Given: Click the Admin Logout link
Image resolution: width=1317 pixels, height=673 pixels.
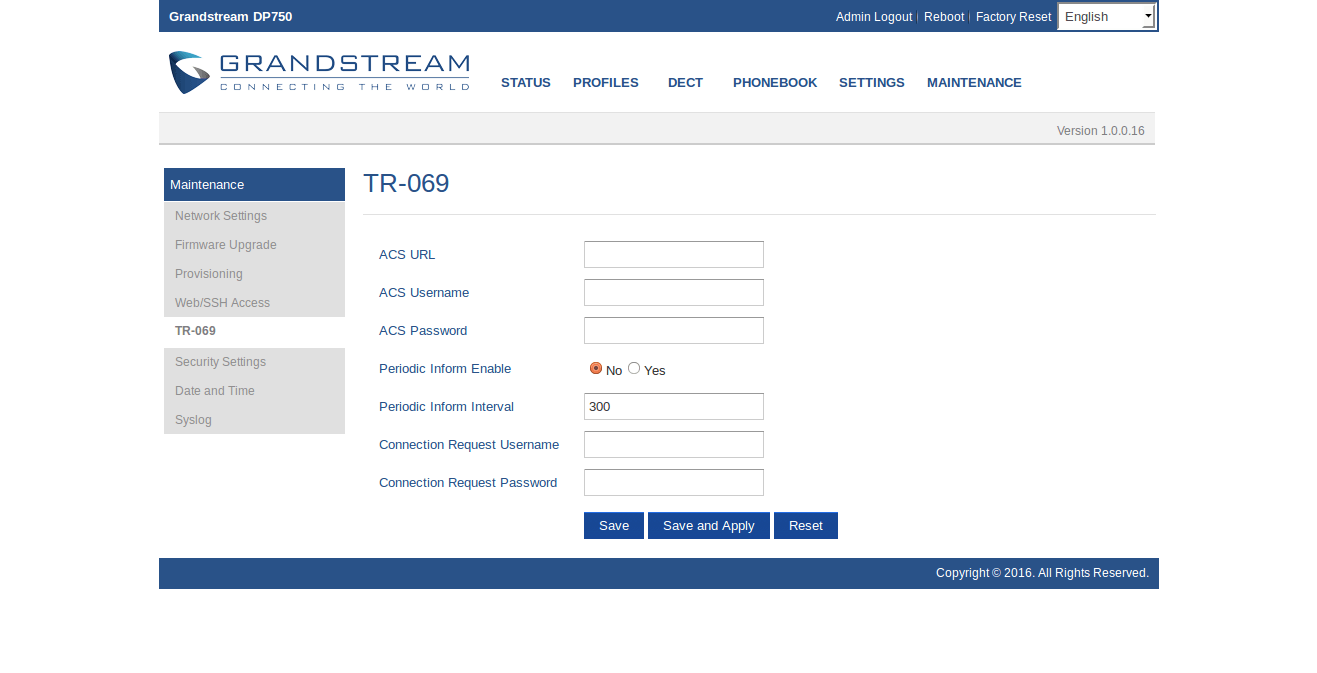Looking at the screenshot, I should tap(873, 17).
